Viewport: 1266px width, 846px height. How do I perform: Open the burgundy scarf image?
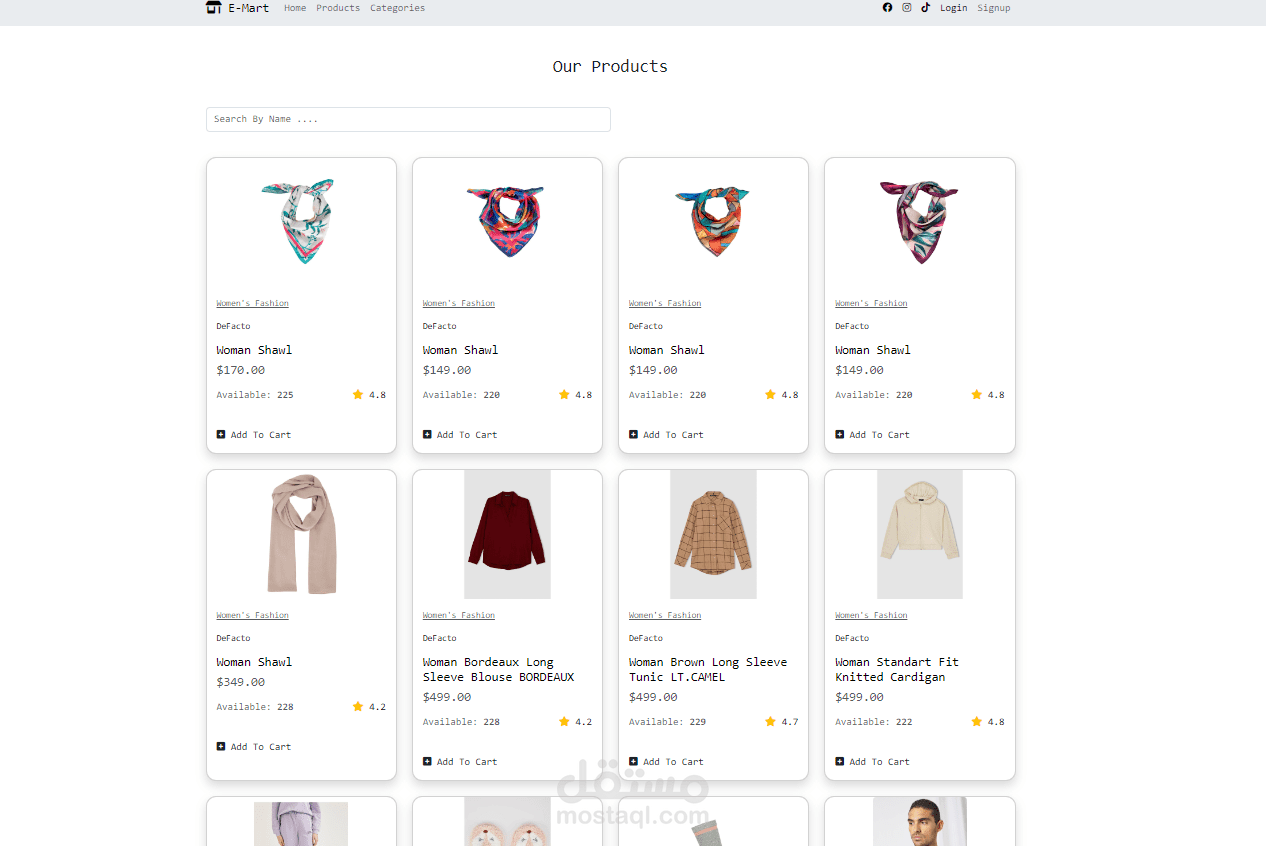click(919, 221)
